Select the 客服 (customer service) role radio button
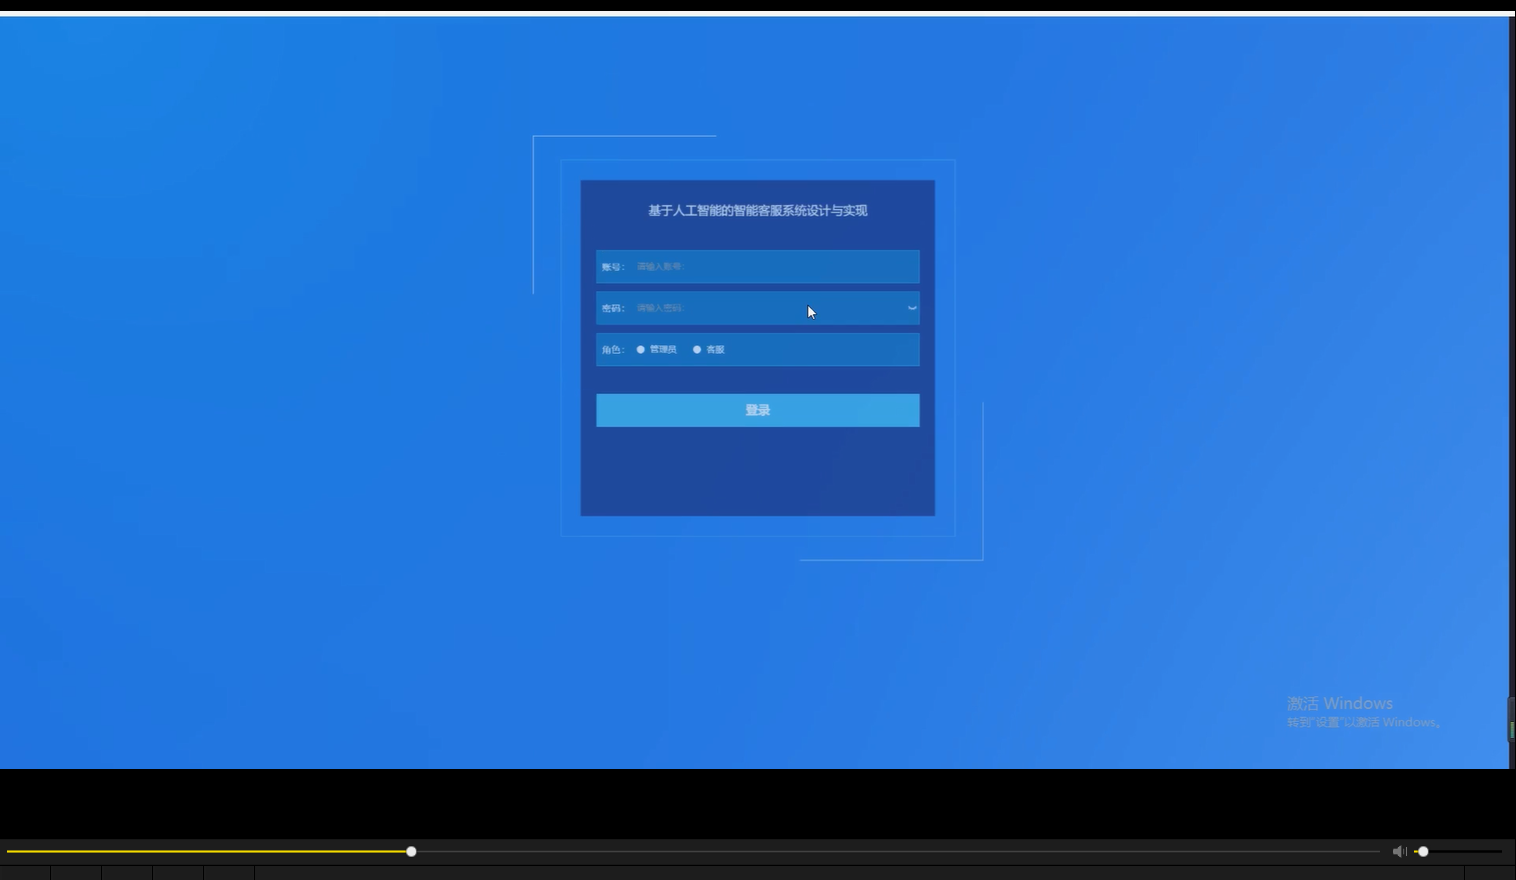Viewport: 1516px width, 880px height. click(x=697, y=349)
